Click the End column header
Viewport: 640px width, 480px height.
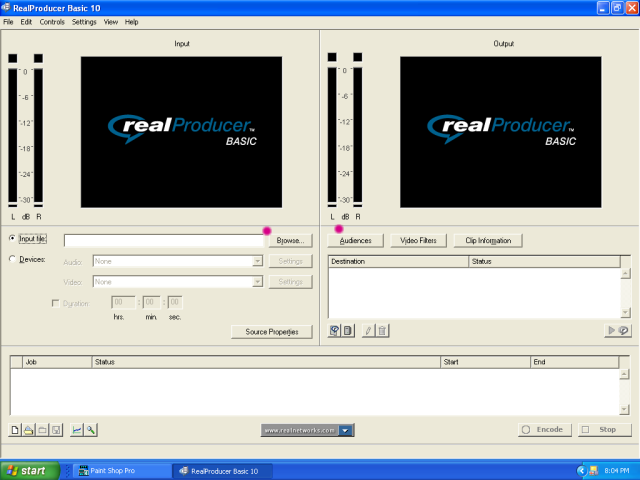(574, 362)
